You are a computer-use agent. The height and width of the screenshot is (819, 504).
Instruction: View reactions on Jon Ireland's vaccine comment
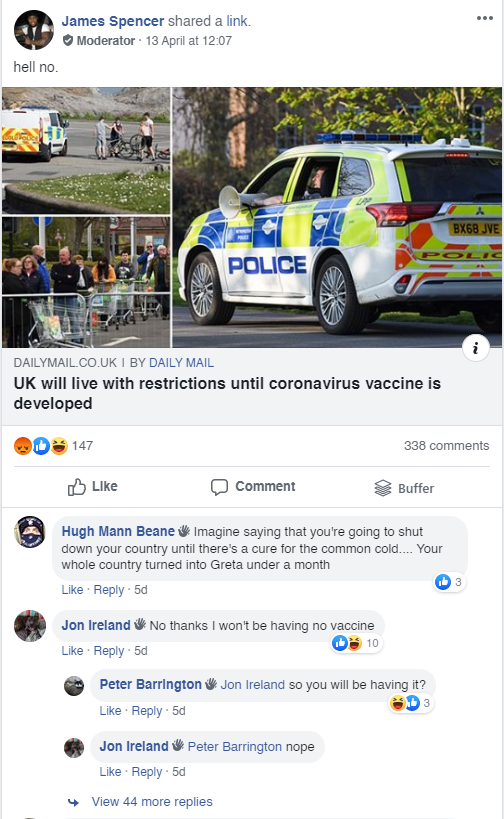356,643
